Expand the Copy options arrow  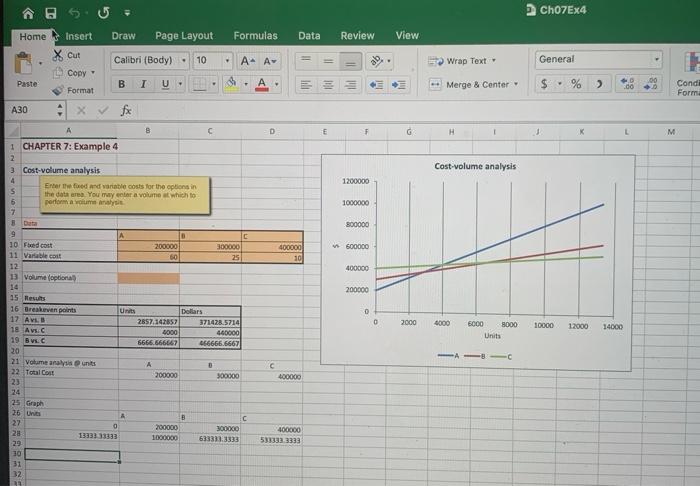point(93,72)
